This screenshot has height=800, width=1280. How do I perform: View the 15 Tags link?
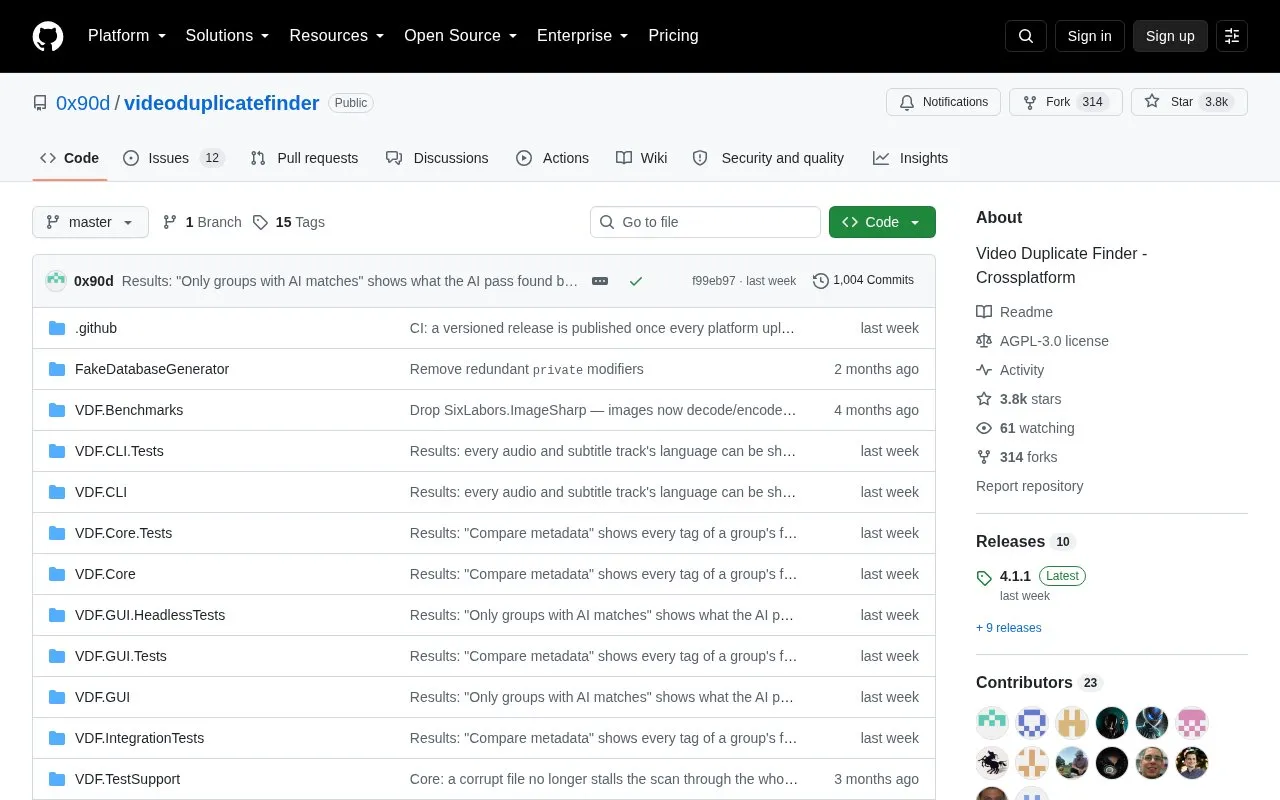tap(289, 222)
